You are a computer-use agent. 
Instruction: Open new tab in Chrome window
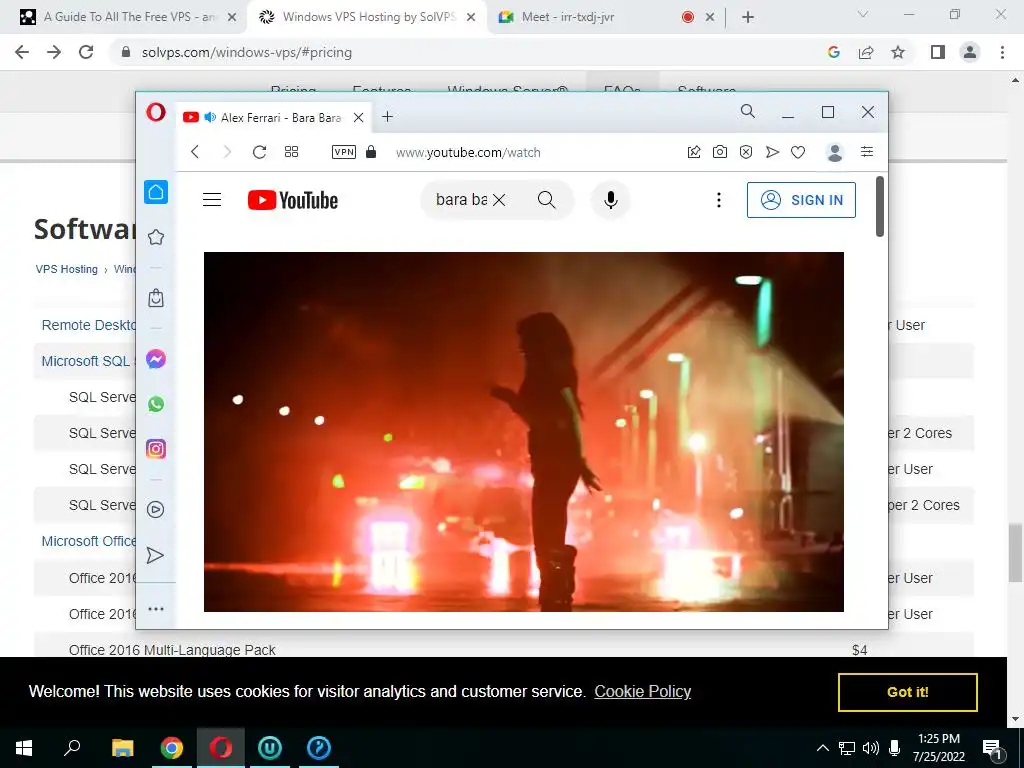[x=748, y=18]
